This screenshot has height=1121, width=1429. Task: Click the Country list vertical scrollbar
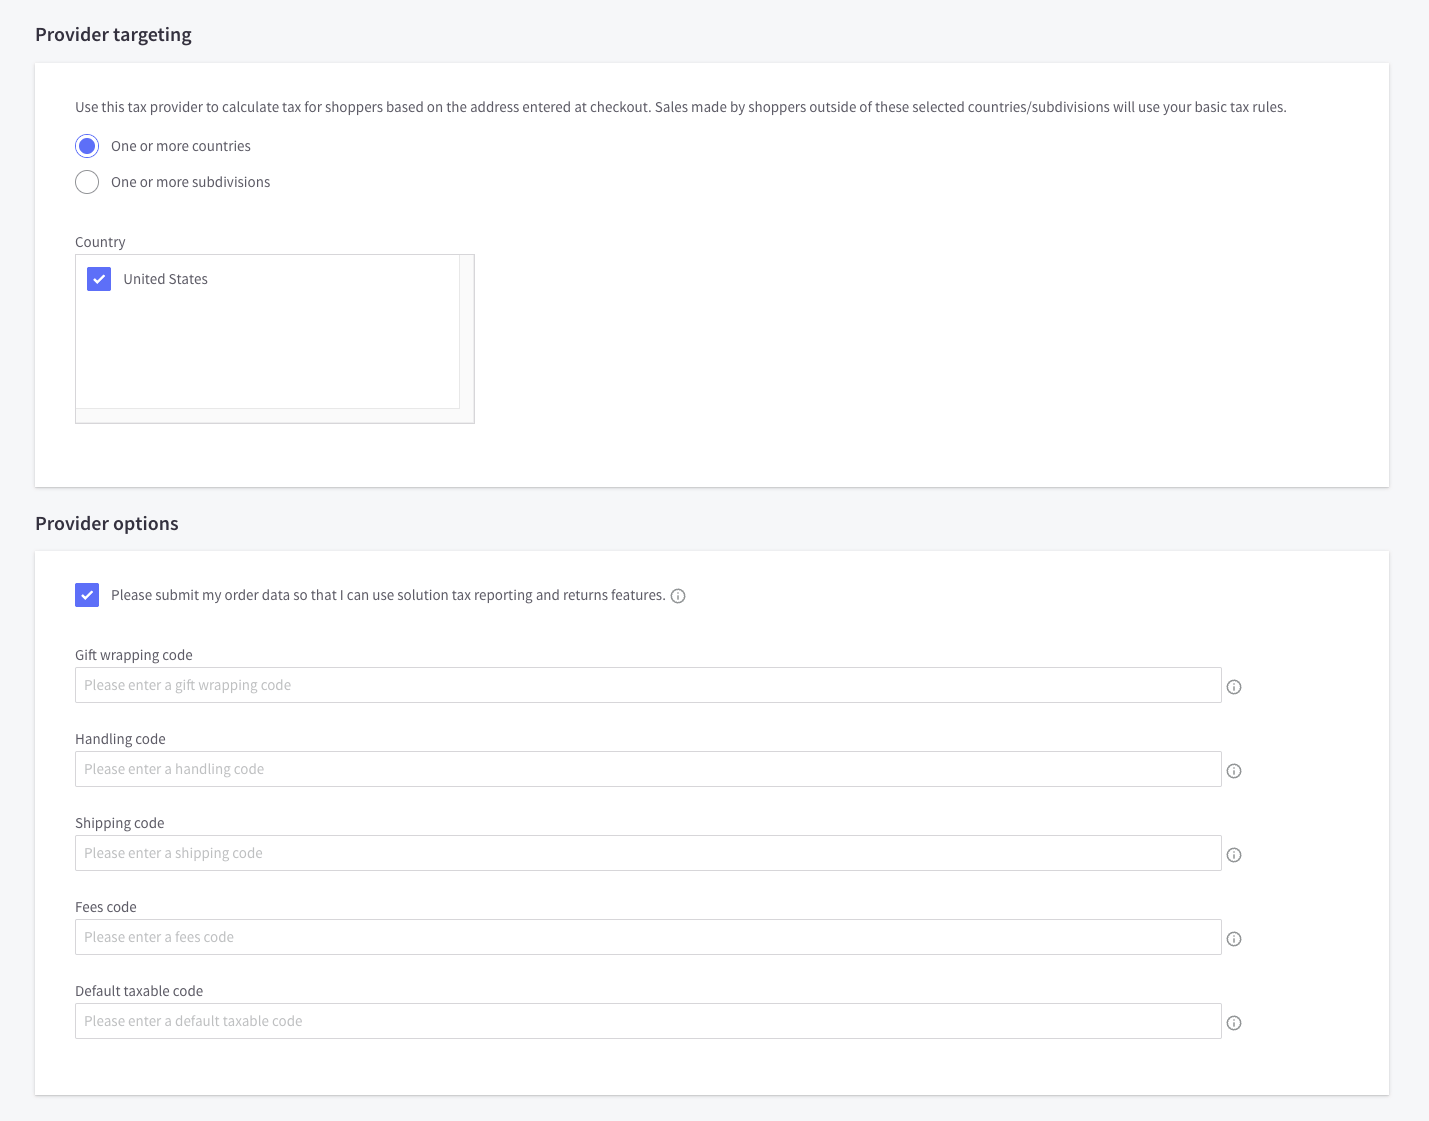coord(467,331)
